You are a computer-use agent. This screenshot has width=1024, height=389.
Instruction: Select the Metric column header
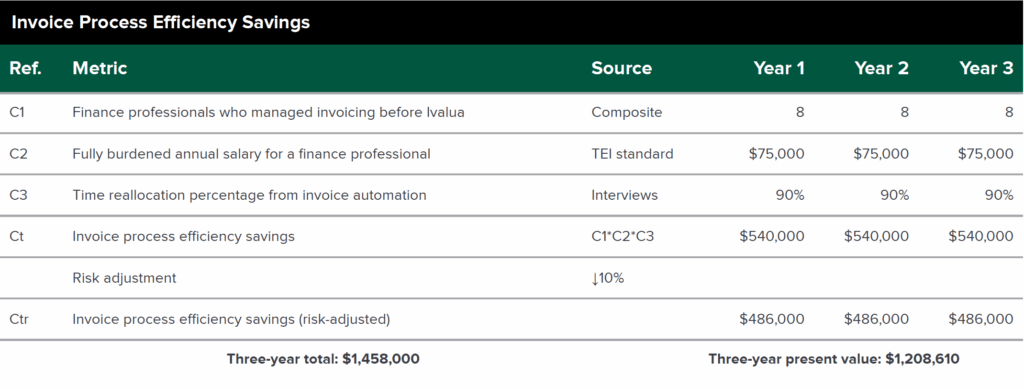[100, 68]
